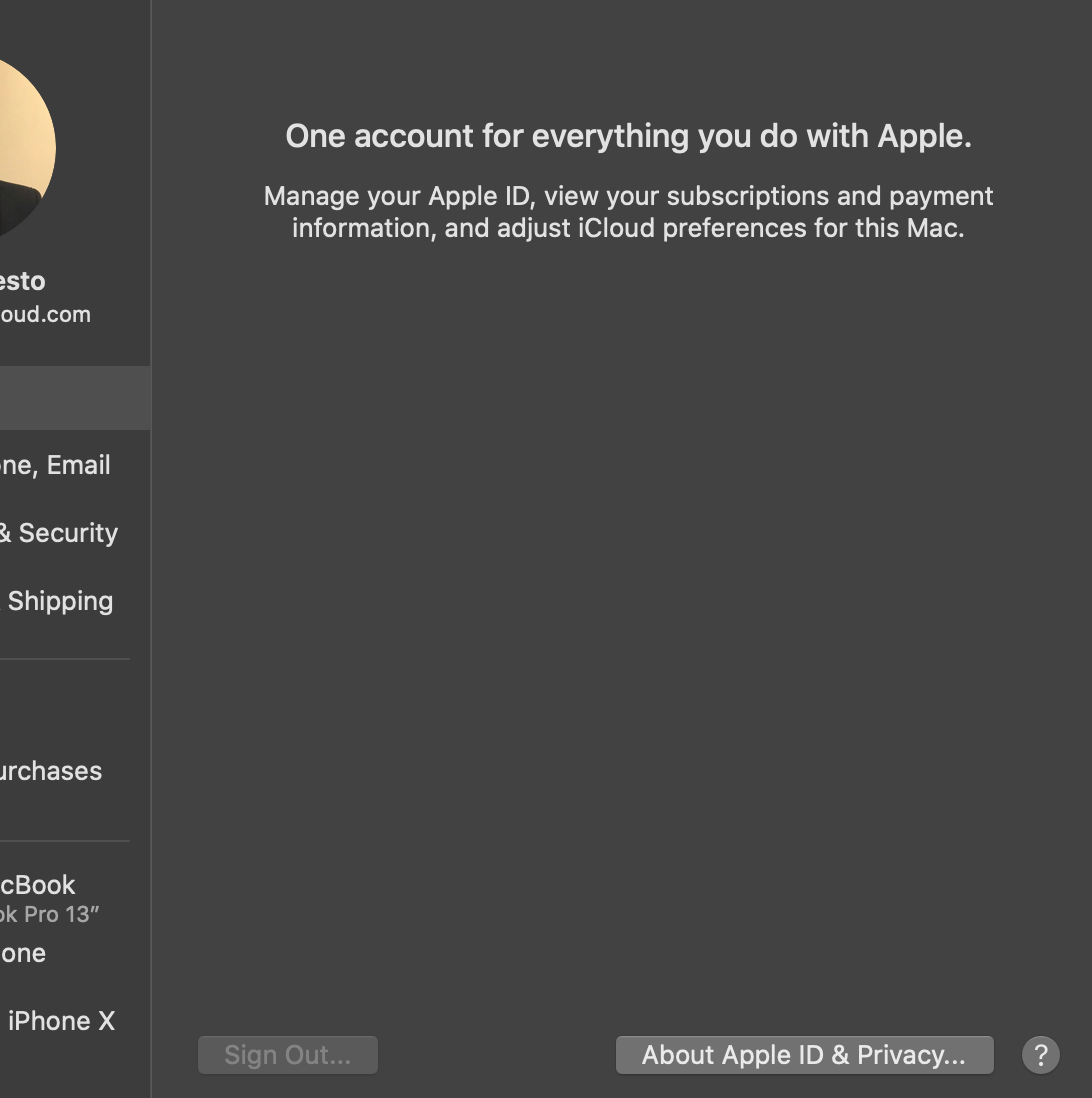Click the "One account for everything" heading
Screen dimensions: 1092x1098
tap(628, 136)
